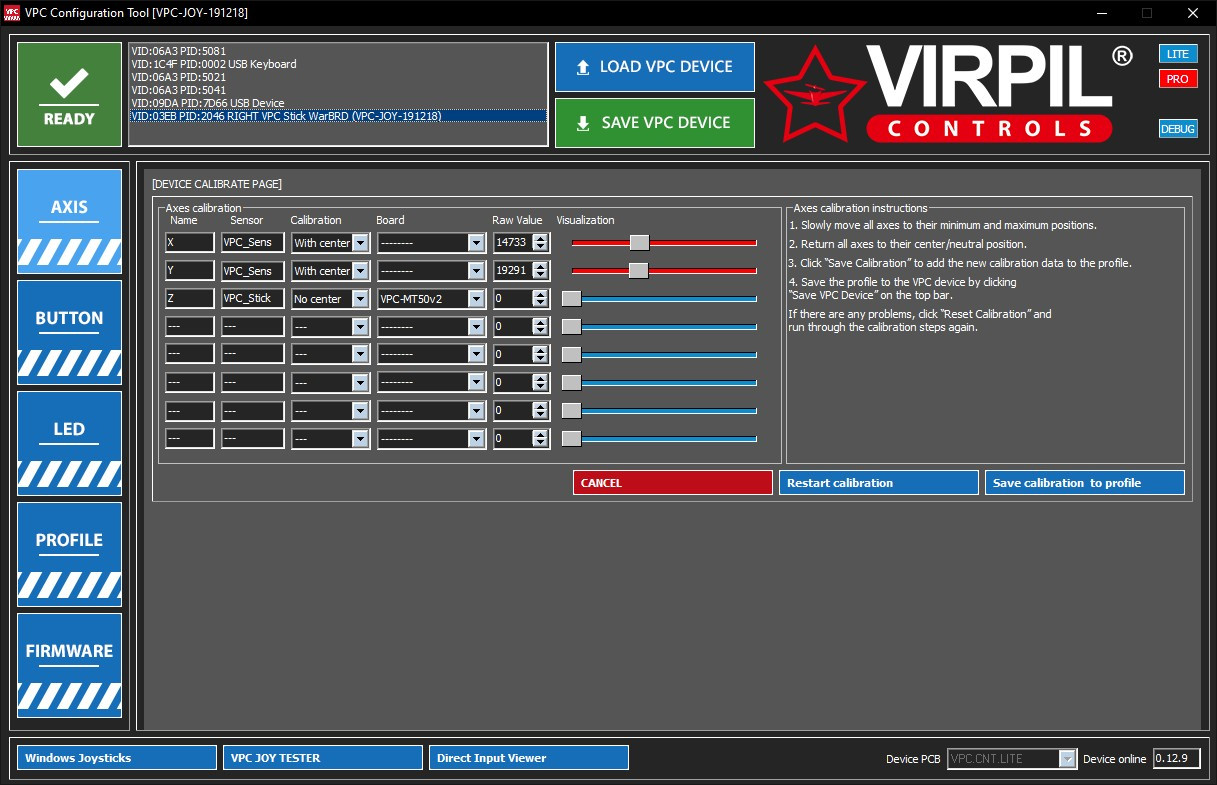
Task: Open the LED section
Action: coord(70,442)
